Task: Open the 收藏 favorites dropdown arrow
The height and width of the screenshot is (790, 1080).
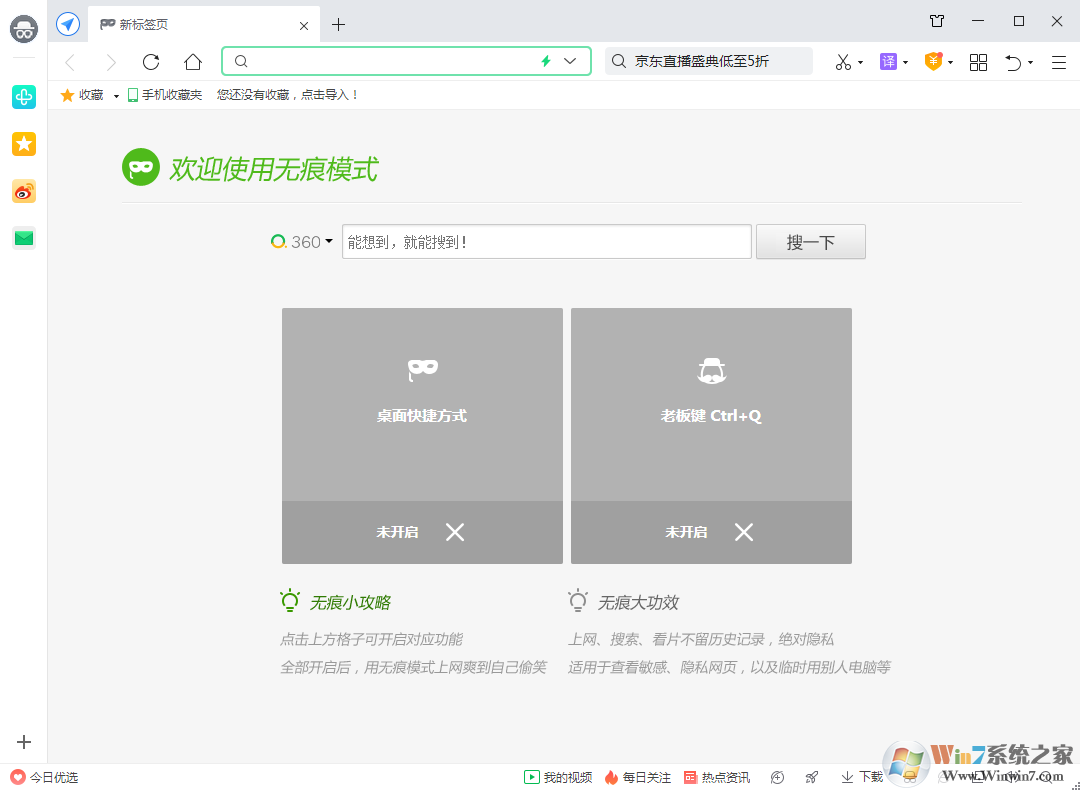Action: tap(114, 95)
